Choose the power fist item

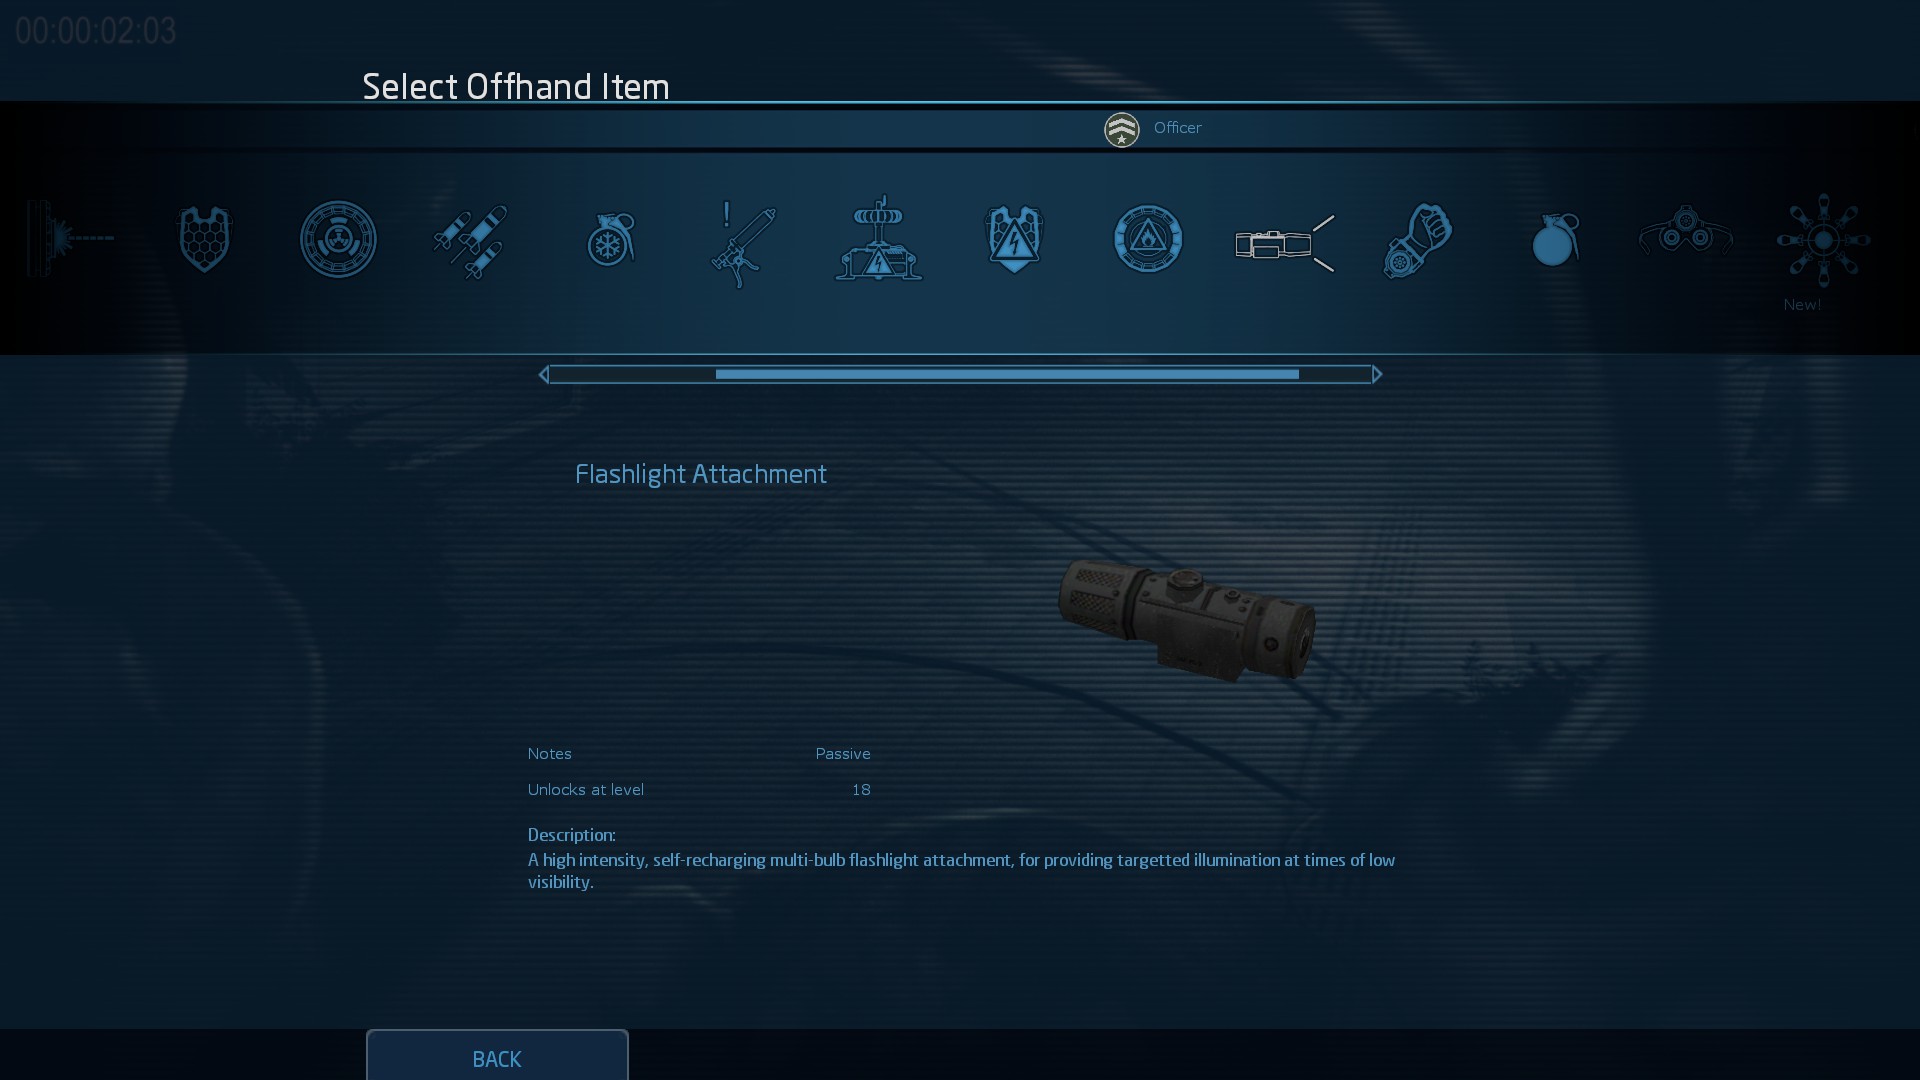1418,241
